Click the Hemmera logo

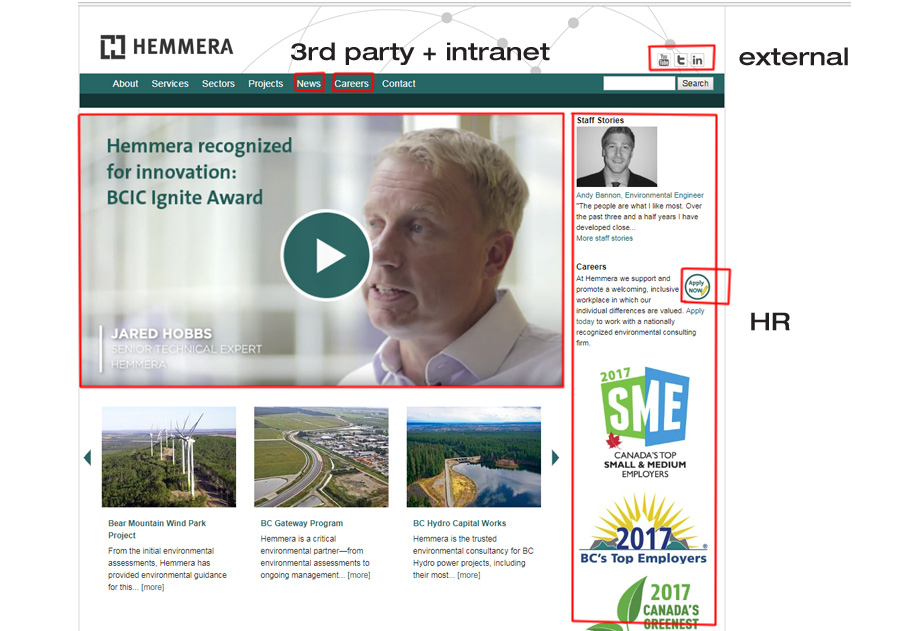tap(167, 47)
